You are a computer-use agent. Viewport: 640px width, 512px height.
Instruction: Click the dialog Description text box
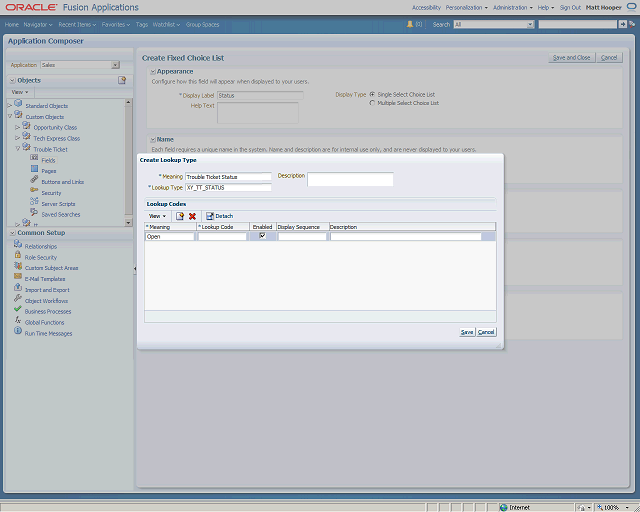click(350, 179)
